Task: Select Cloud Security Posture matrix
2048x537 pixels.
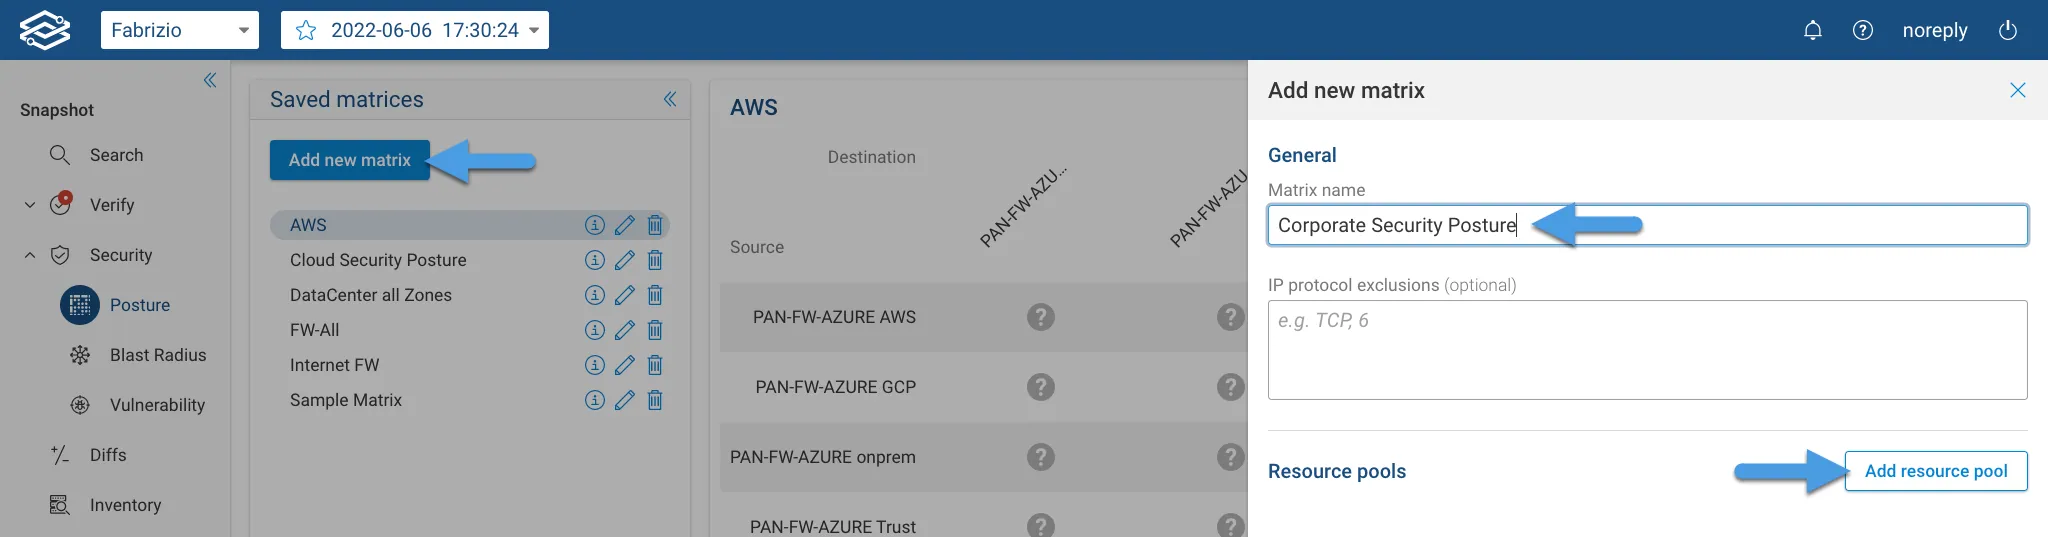Action: pyautogui.click(x=378, y=260)
